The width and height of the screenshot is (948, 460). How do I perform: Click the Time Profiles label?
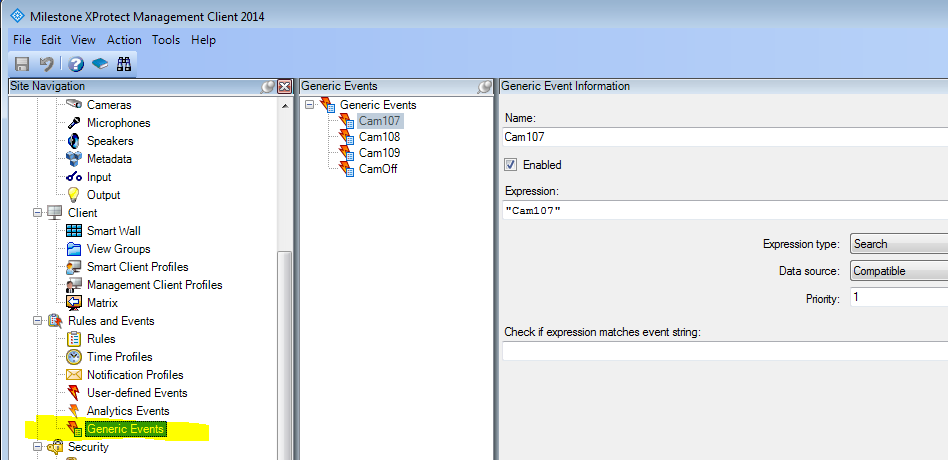click(120, 357)
